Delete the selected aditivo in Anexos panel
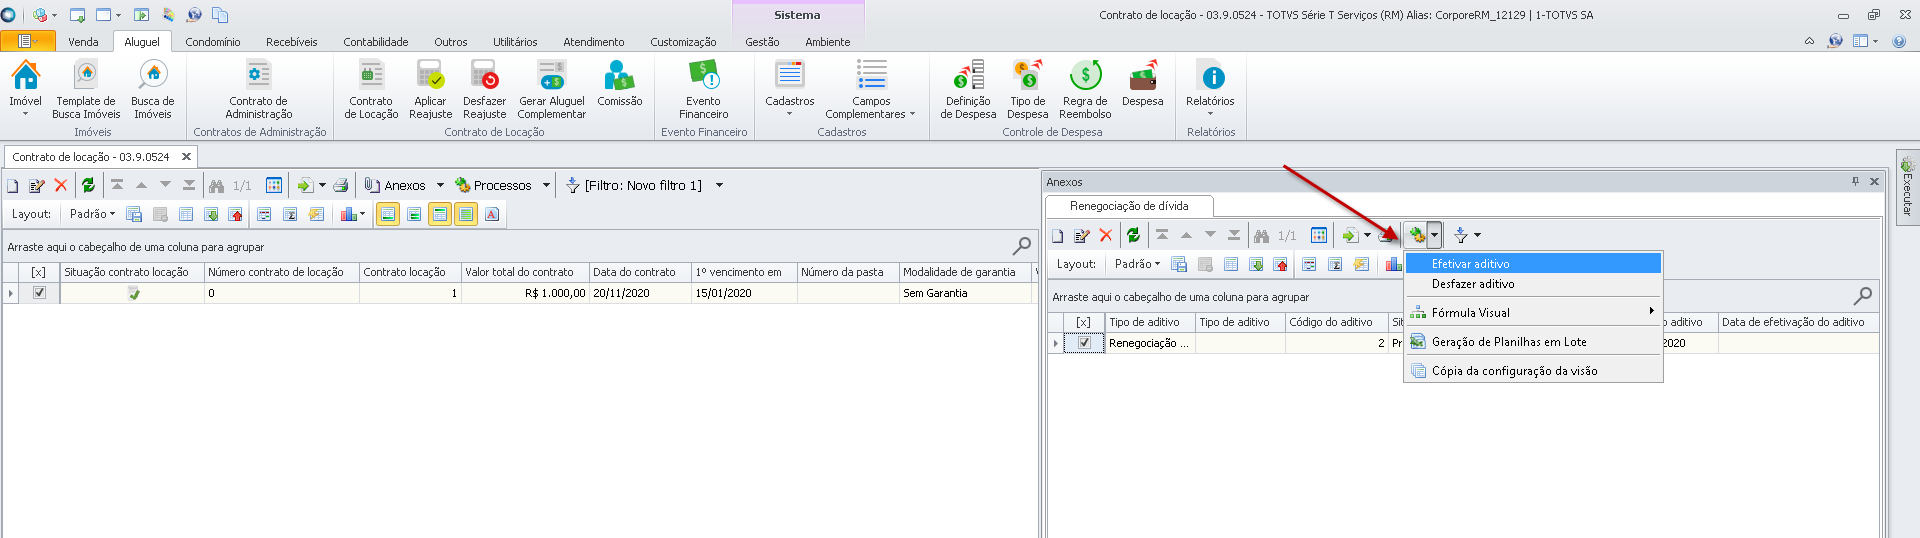 [1105, 235]
